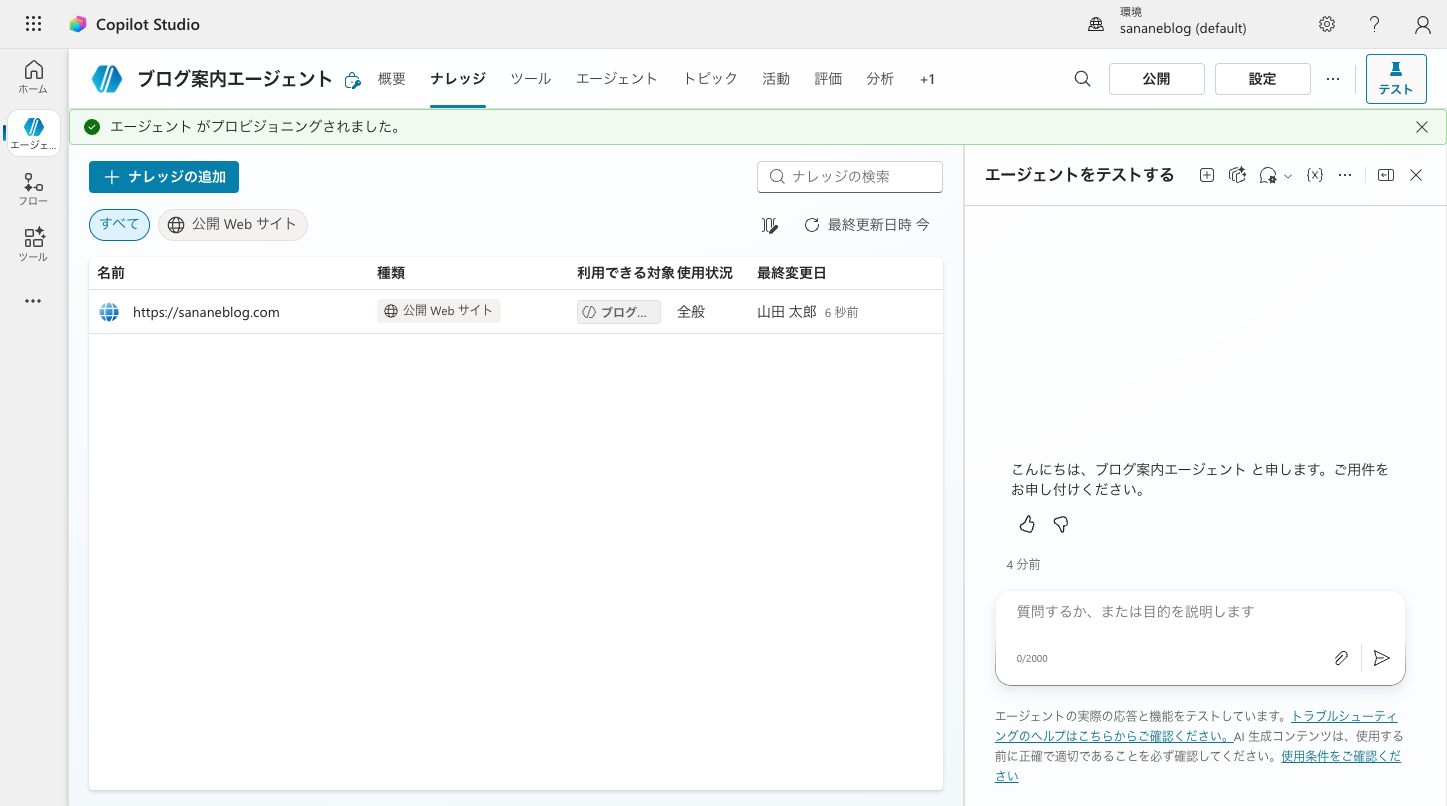The width and height of the screenshot is (1447, 806).
Task: Focus the ナレッジの検索 search field
Action: (x=850, y=177)
